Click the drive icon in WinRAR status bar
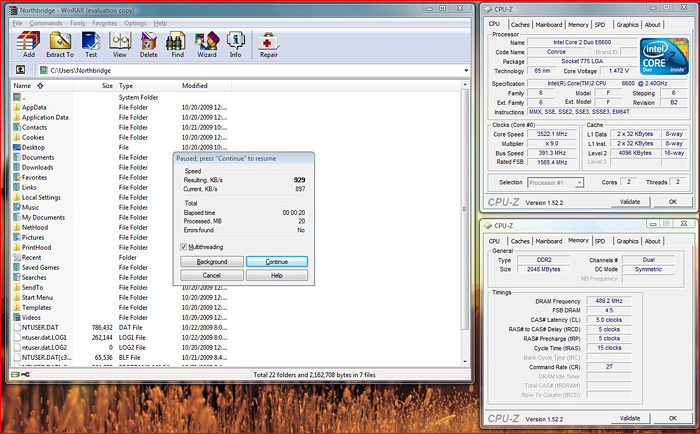 coord(15,375)
